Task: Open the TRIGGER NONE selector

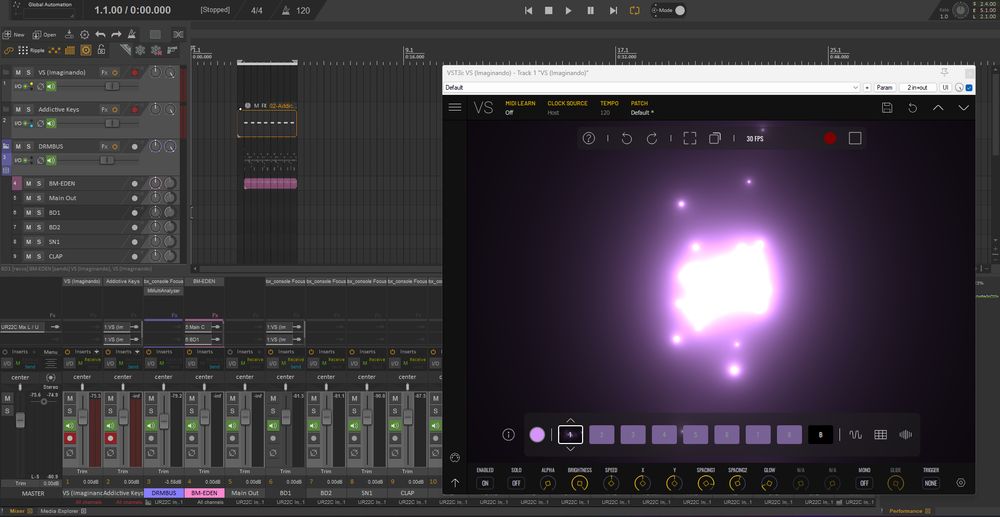Action: [x=931, y=483]
